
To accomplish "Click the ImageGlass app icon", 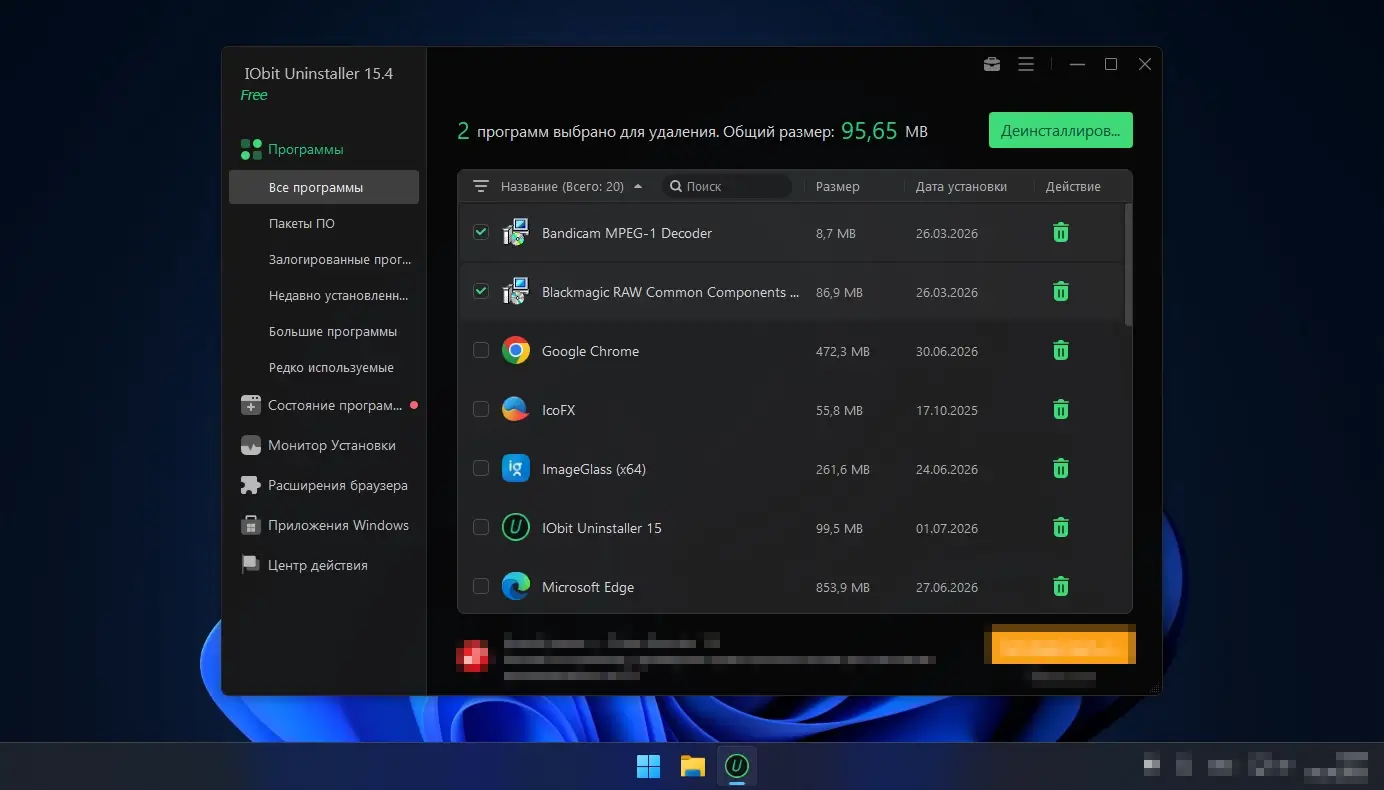I will tap(515, 469).
